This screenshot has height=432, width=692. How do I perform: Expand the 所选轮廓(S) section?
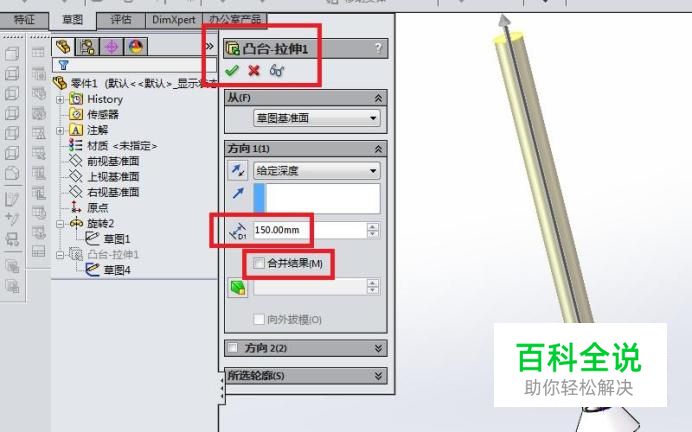pyautogui.click(x=306, y=376)
